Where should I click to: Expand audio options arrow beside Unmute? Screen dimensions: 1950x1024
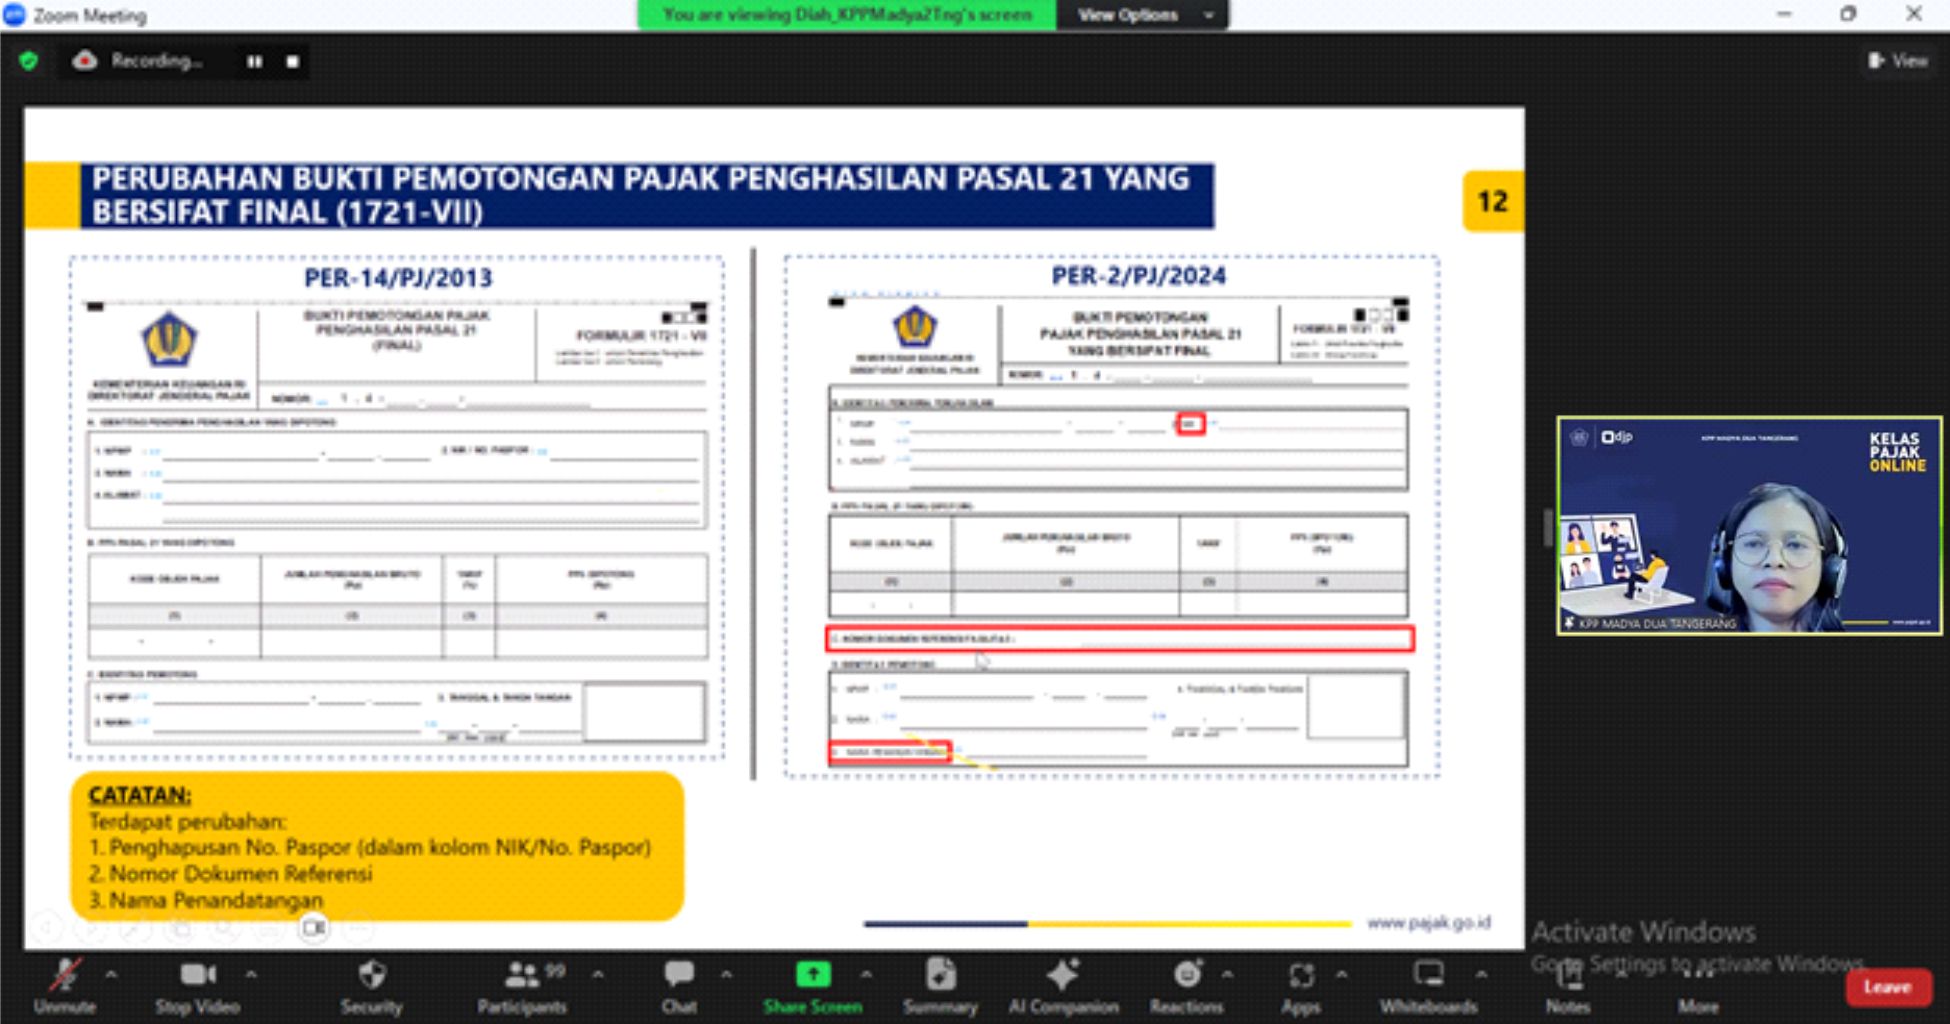(x=111, y=974)
